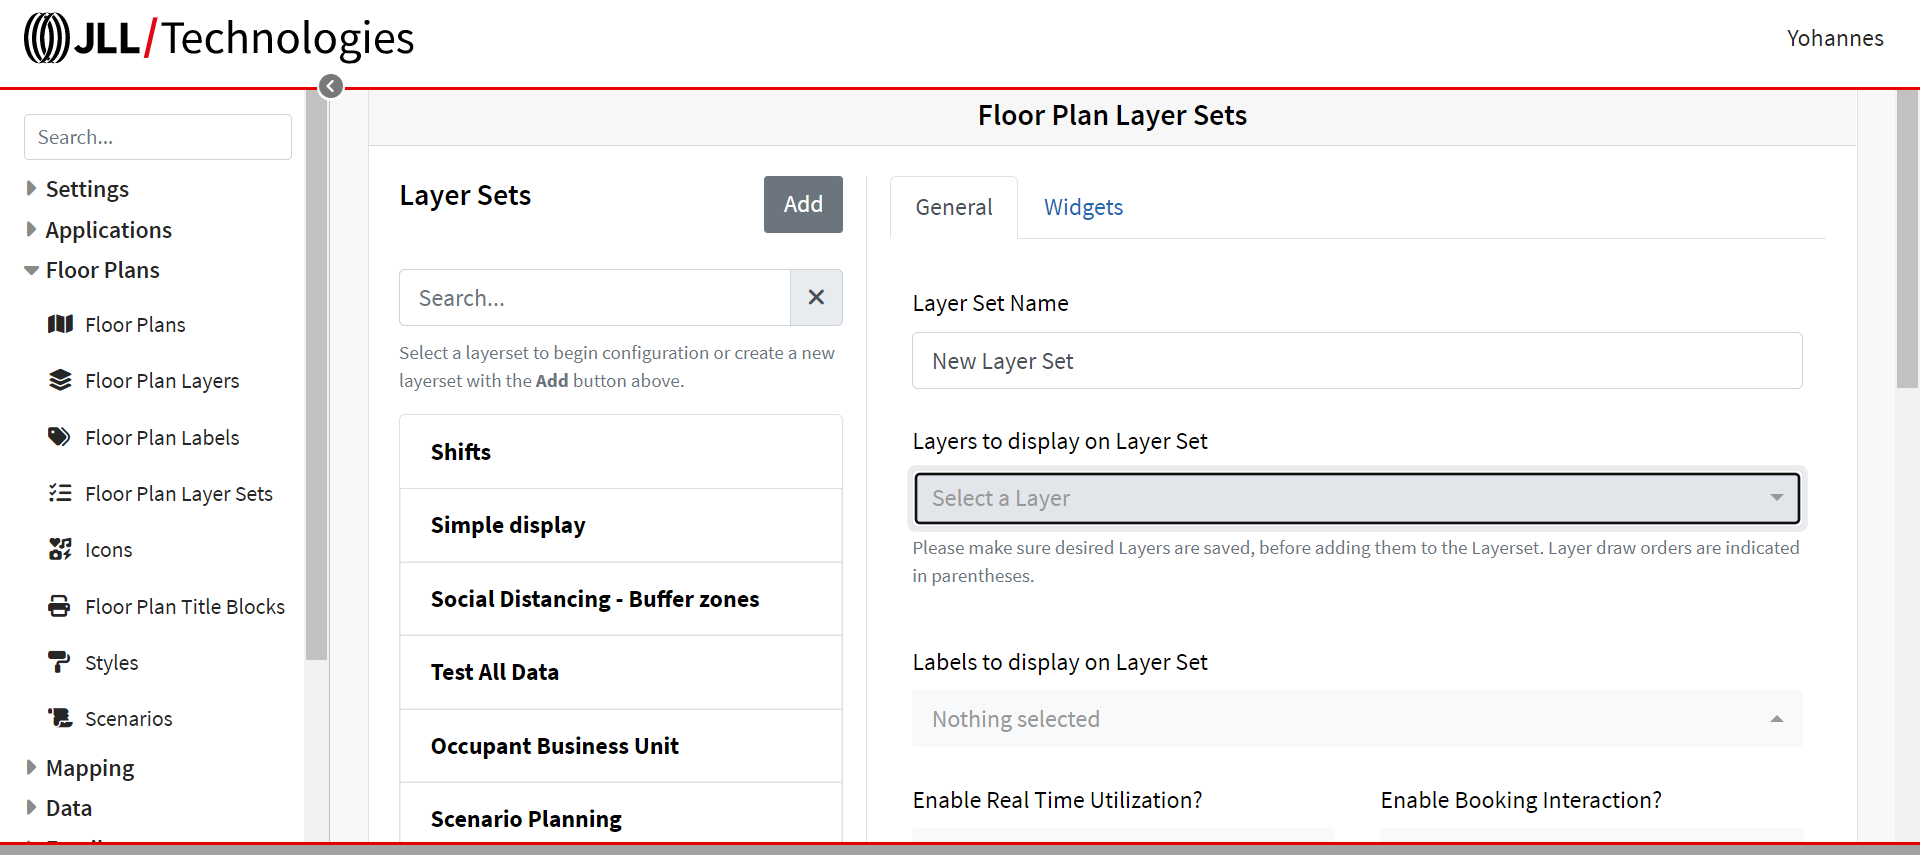Select Social Distancing - Buffer zones layer set
Viewport: 1920px width, 855px height.
pos(621,599)
